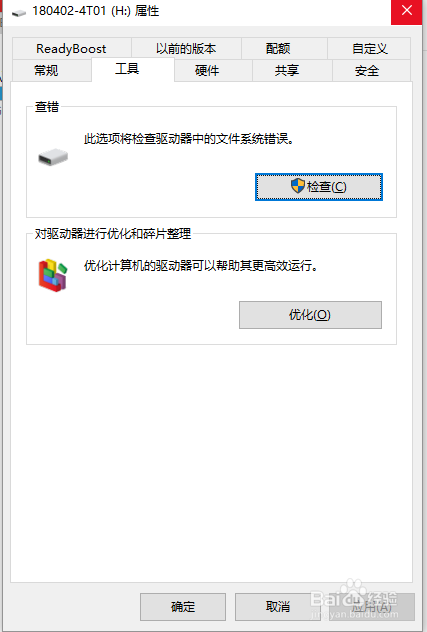Go to the 自定义 tab
The height and width of the screenshot is (632, 427).
pos(369,49)
